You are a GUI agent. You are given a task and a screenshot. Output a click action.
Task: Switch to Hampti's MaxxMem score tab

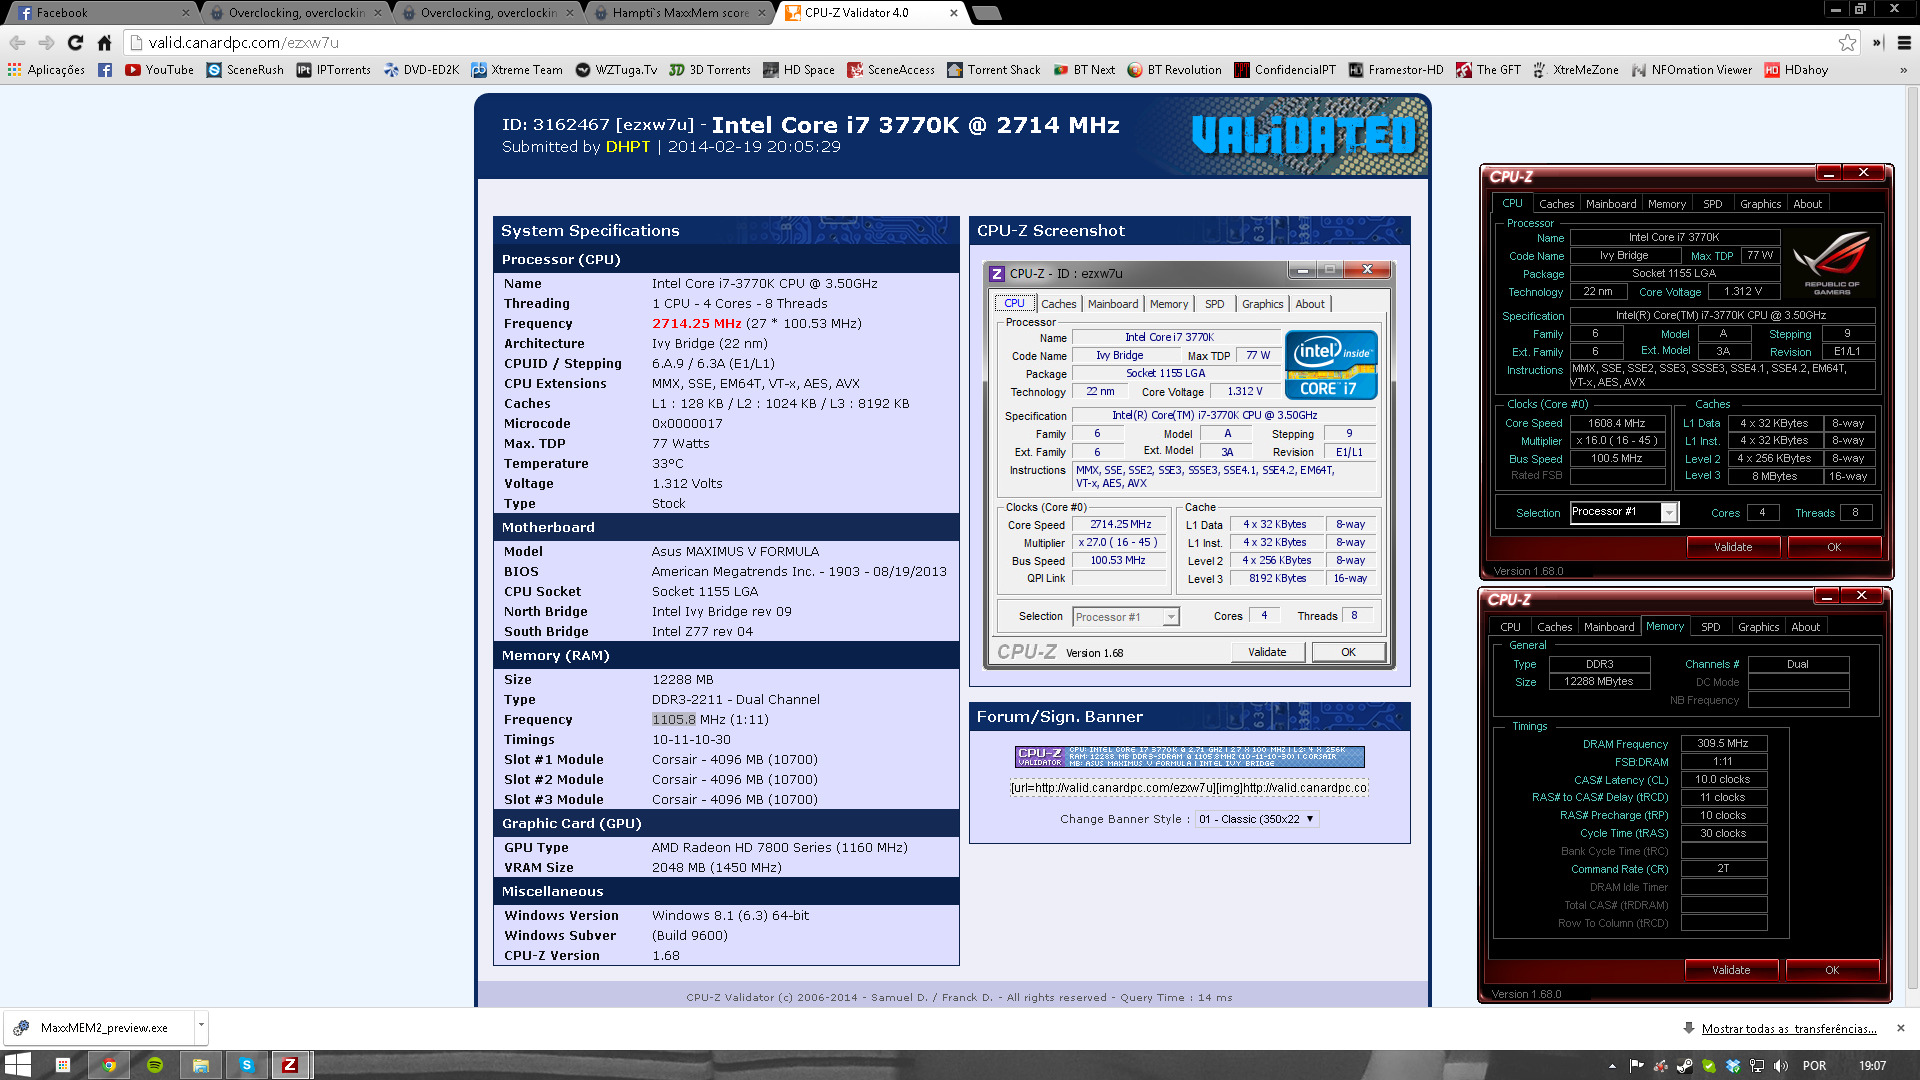680,12
